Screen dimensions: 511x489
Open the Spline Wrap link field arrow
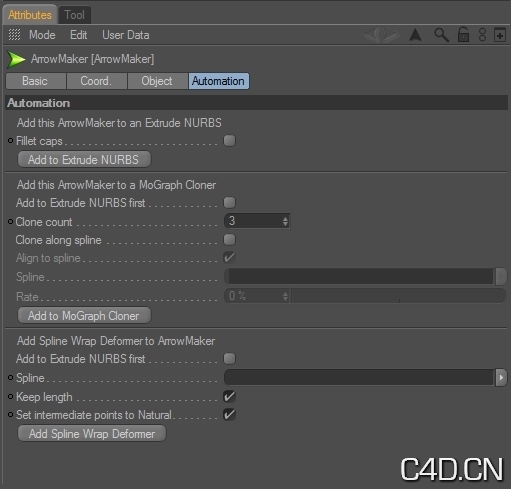pyautogui.click(x=501, y=377)
